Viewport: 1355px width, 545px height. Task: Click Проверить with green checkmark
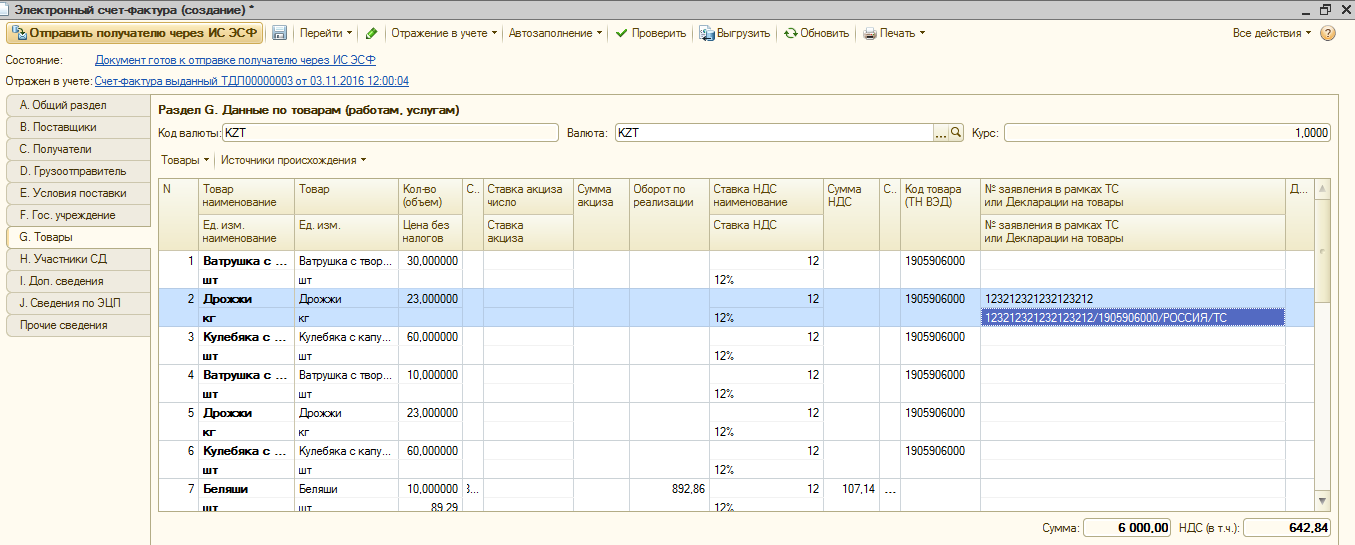point(650,33)
